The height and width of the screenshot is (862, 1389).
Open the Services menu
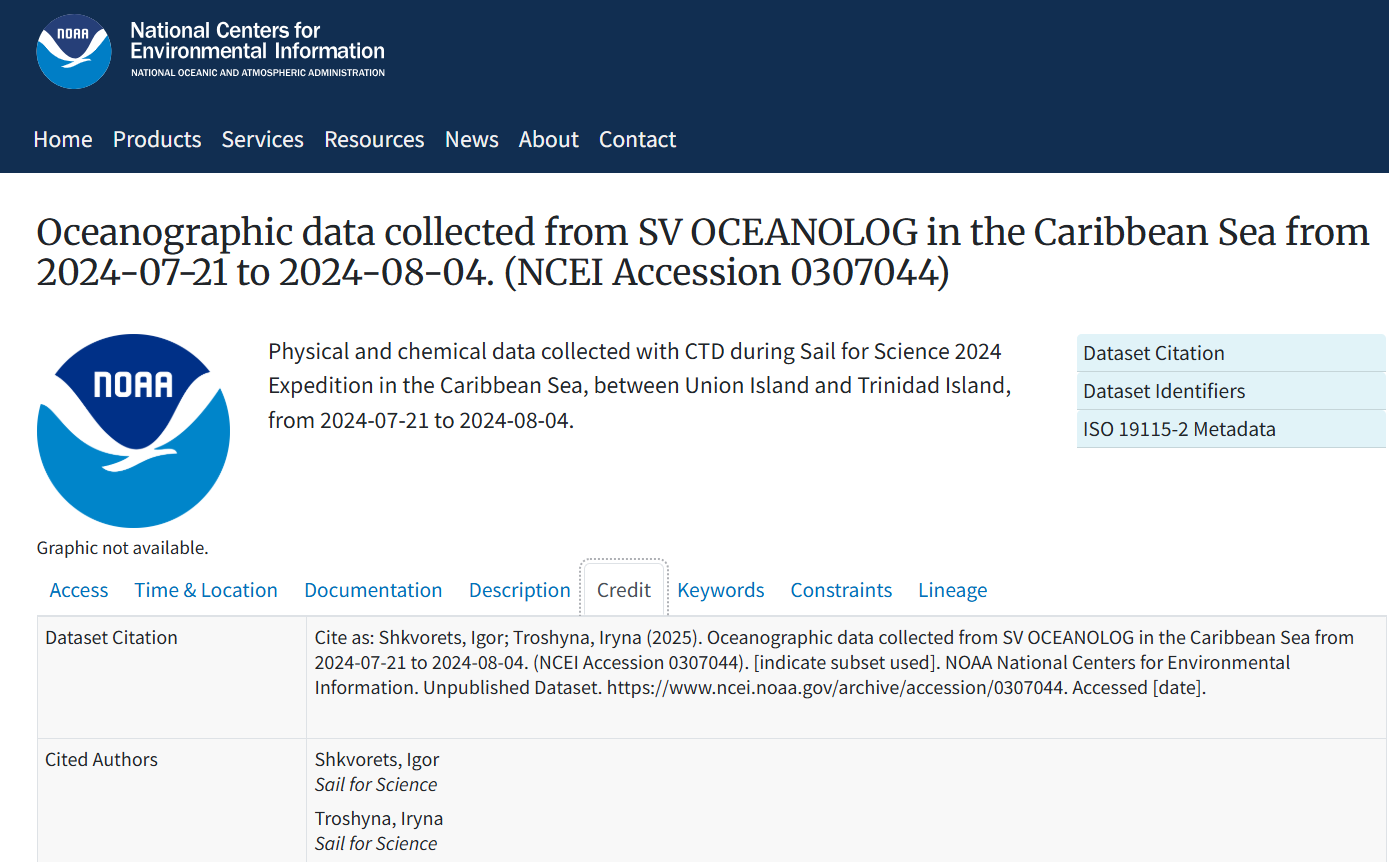263,139
